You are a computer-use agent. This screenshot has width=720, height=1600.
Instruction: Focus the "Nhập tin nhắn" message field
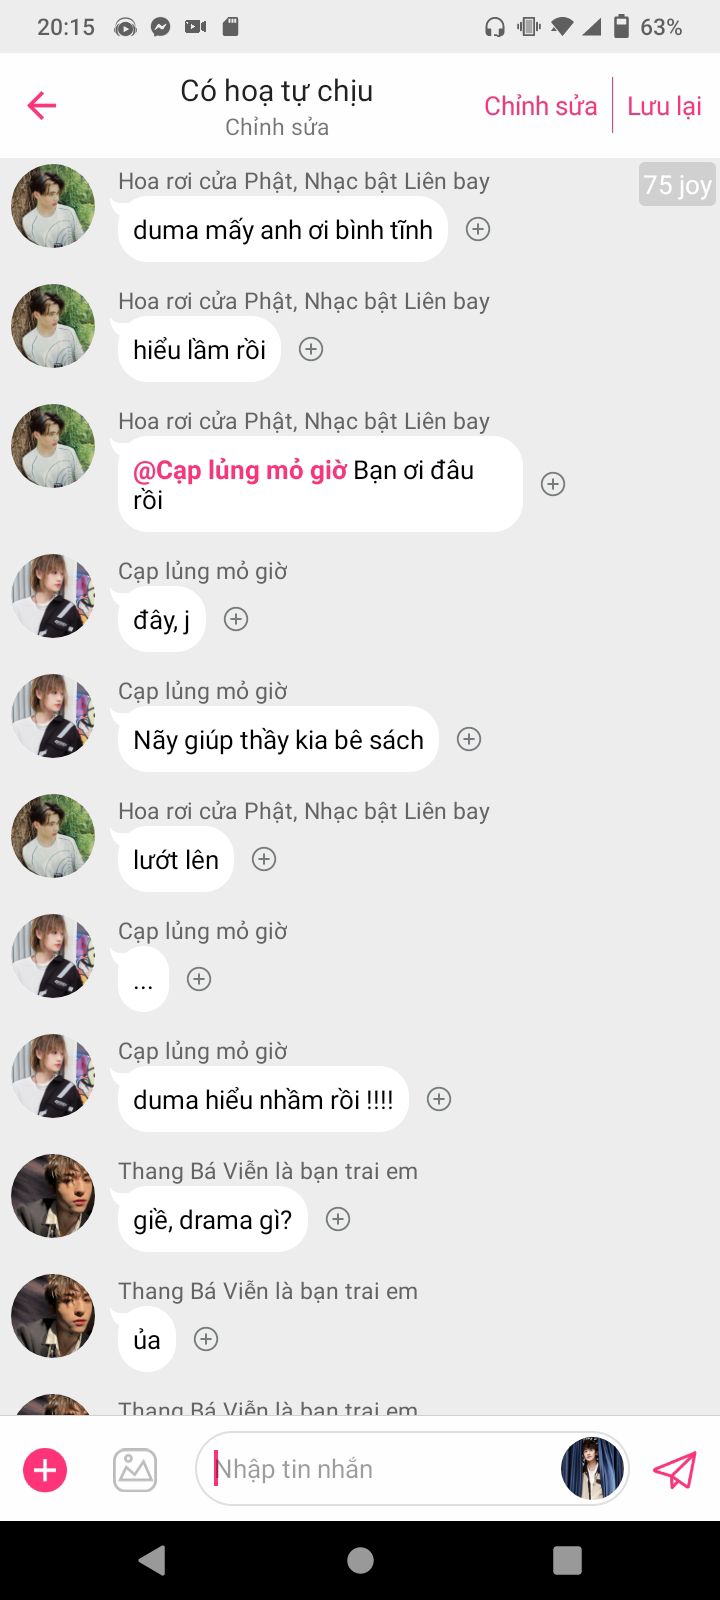coord(380,1469)
